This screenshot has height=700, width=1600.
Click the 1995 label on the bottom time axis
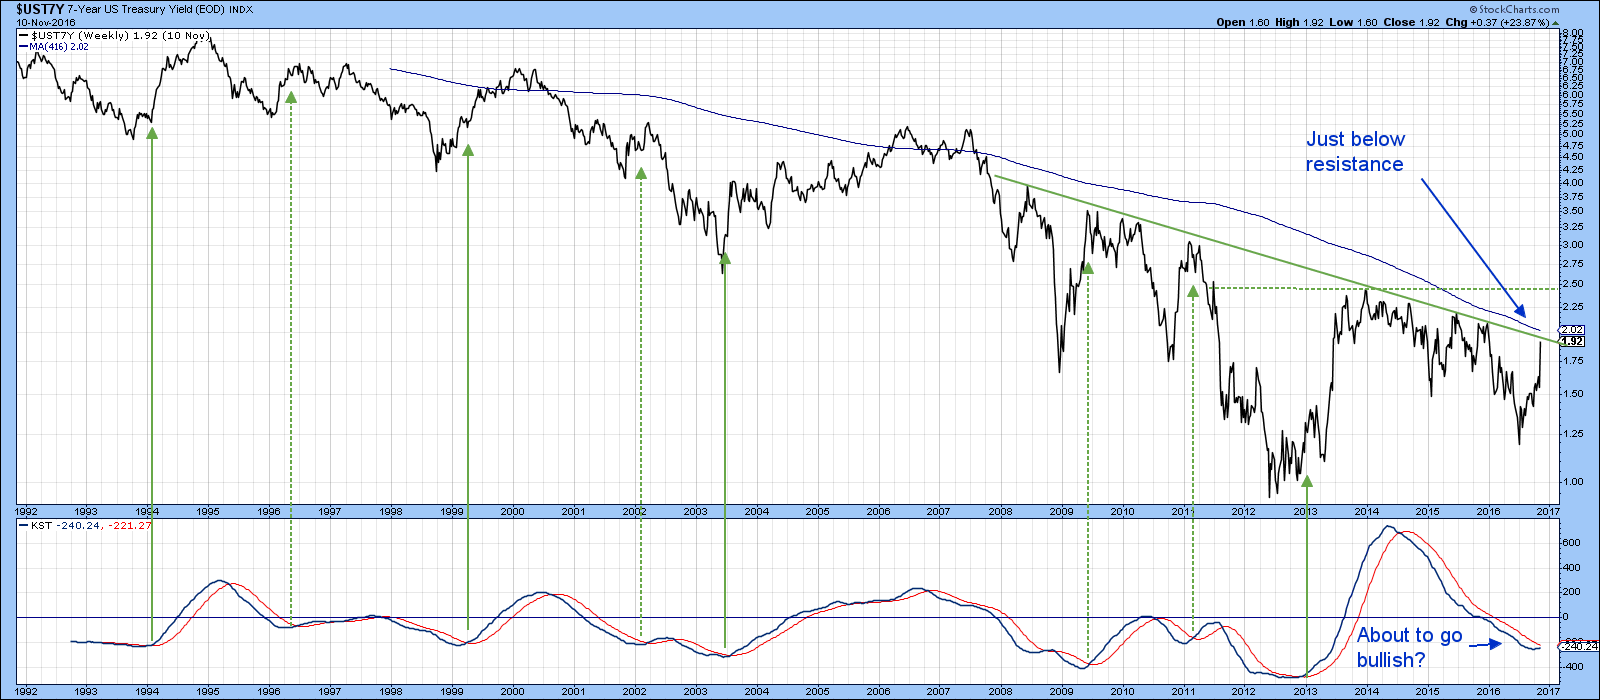pos(208,691)
